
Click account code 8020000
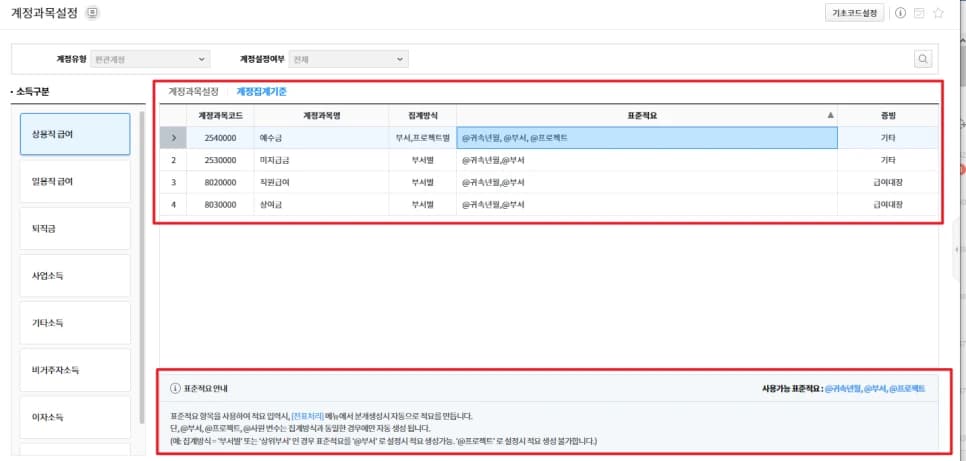tap(220, 182)
